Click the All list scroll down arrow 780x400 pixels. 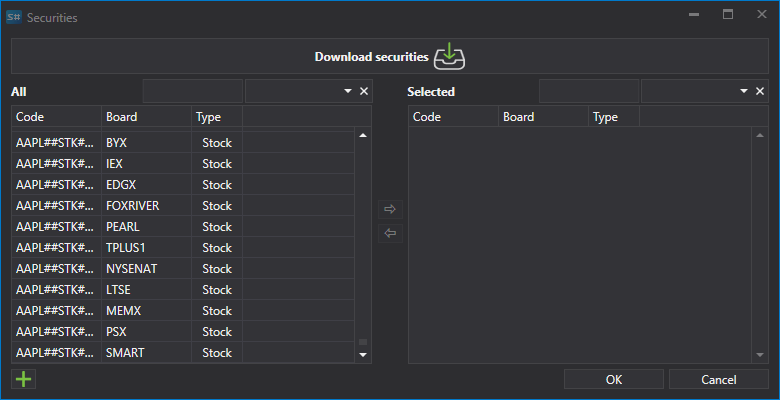click(363, 355)
